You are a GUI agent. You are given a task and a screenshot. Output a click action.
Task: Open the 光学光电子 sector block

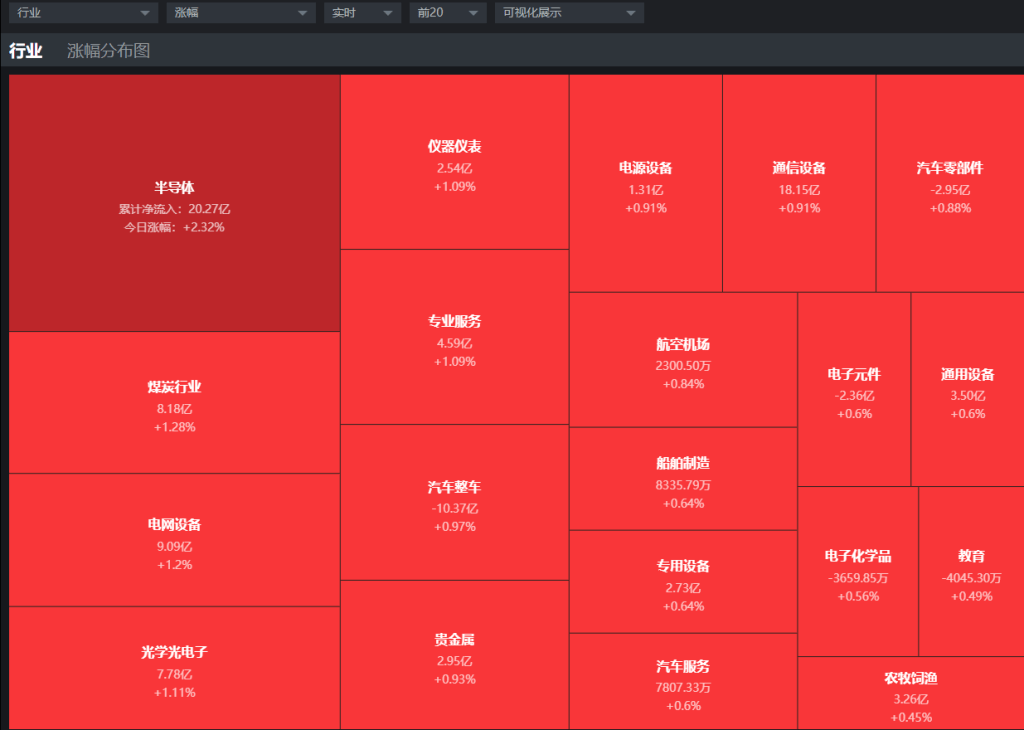point(174,668)
